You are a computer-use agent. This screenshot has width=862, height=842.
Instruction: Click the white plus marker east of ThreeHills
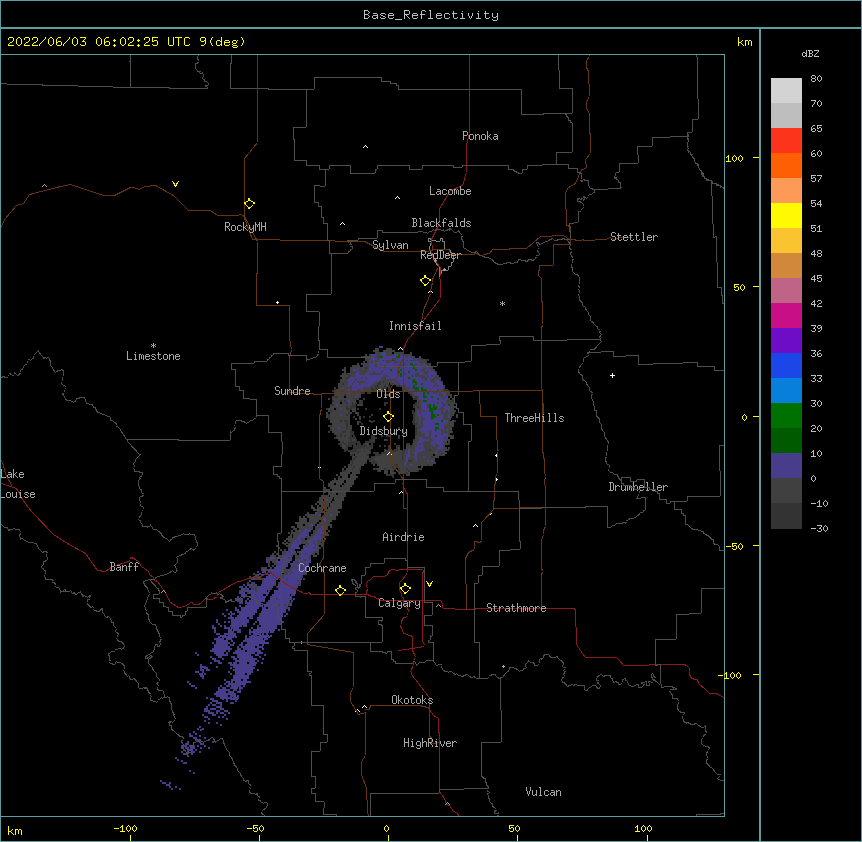(612, 375)
